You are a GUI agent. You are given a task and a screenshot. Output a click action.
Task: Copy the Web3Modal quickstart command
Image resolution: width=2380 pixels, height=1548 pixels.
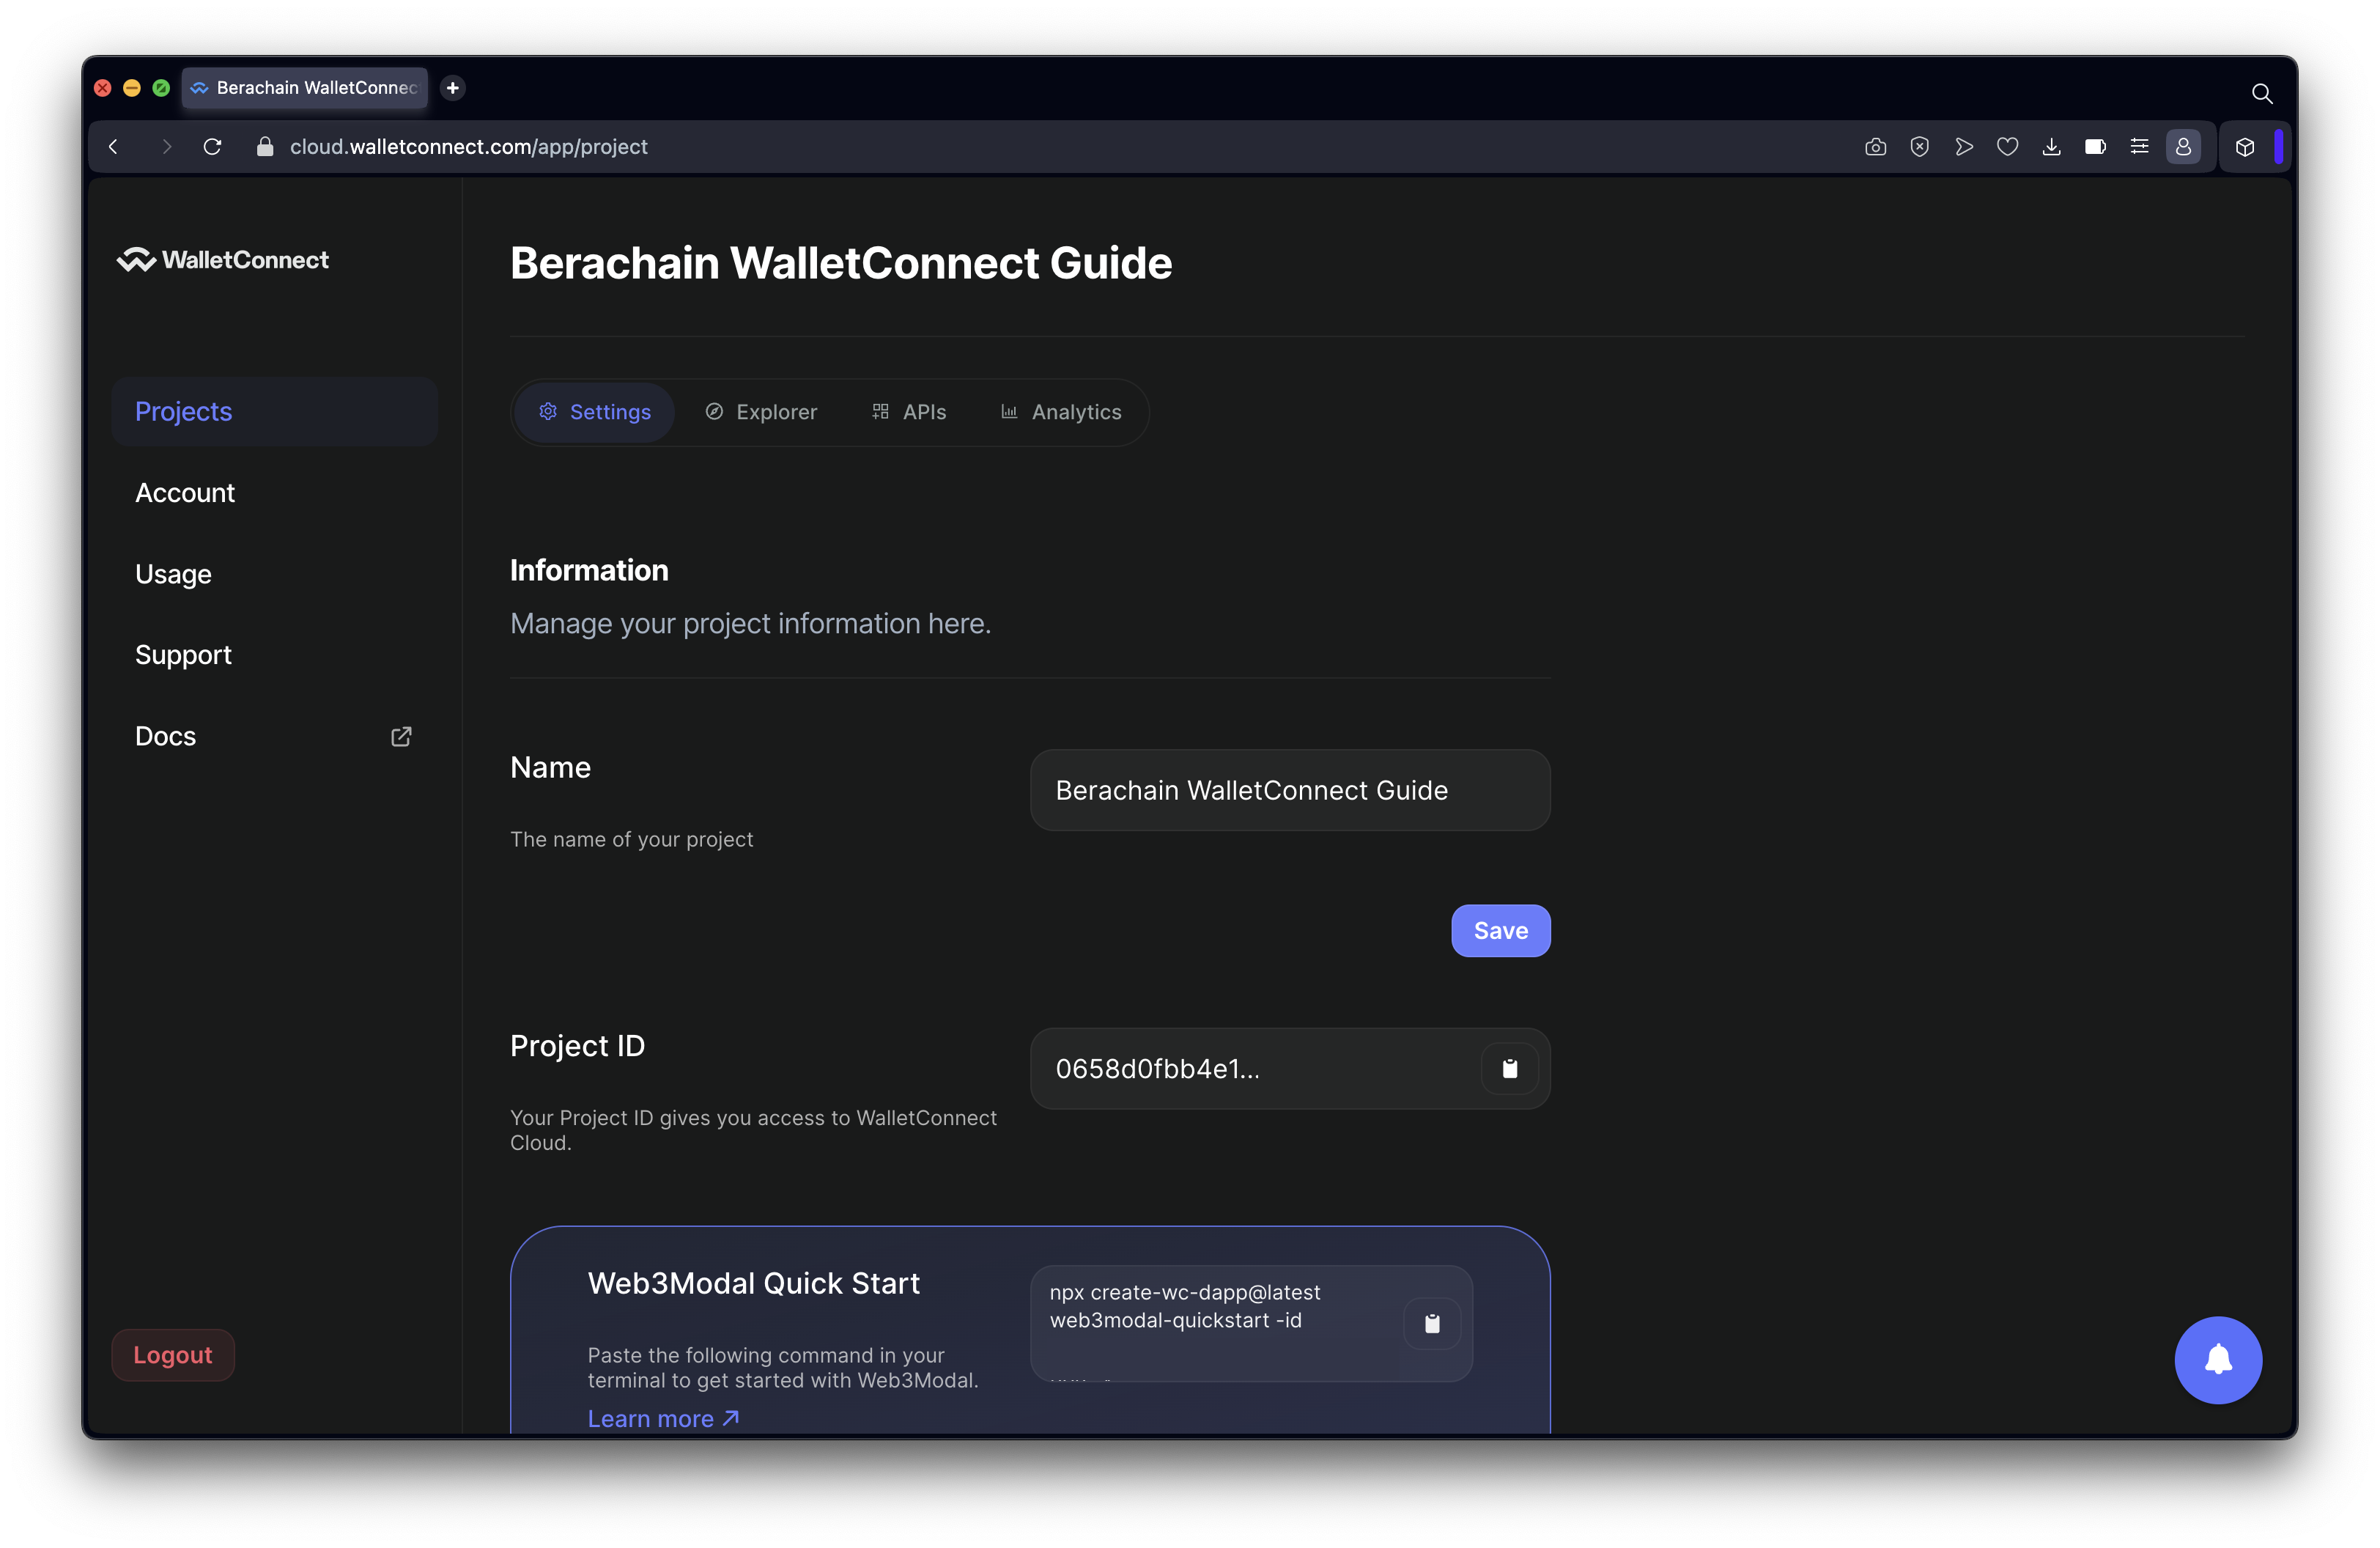(x=1432, y=1323)
